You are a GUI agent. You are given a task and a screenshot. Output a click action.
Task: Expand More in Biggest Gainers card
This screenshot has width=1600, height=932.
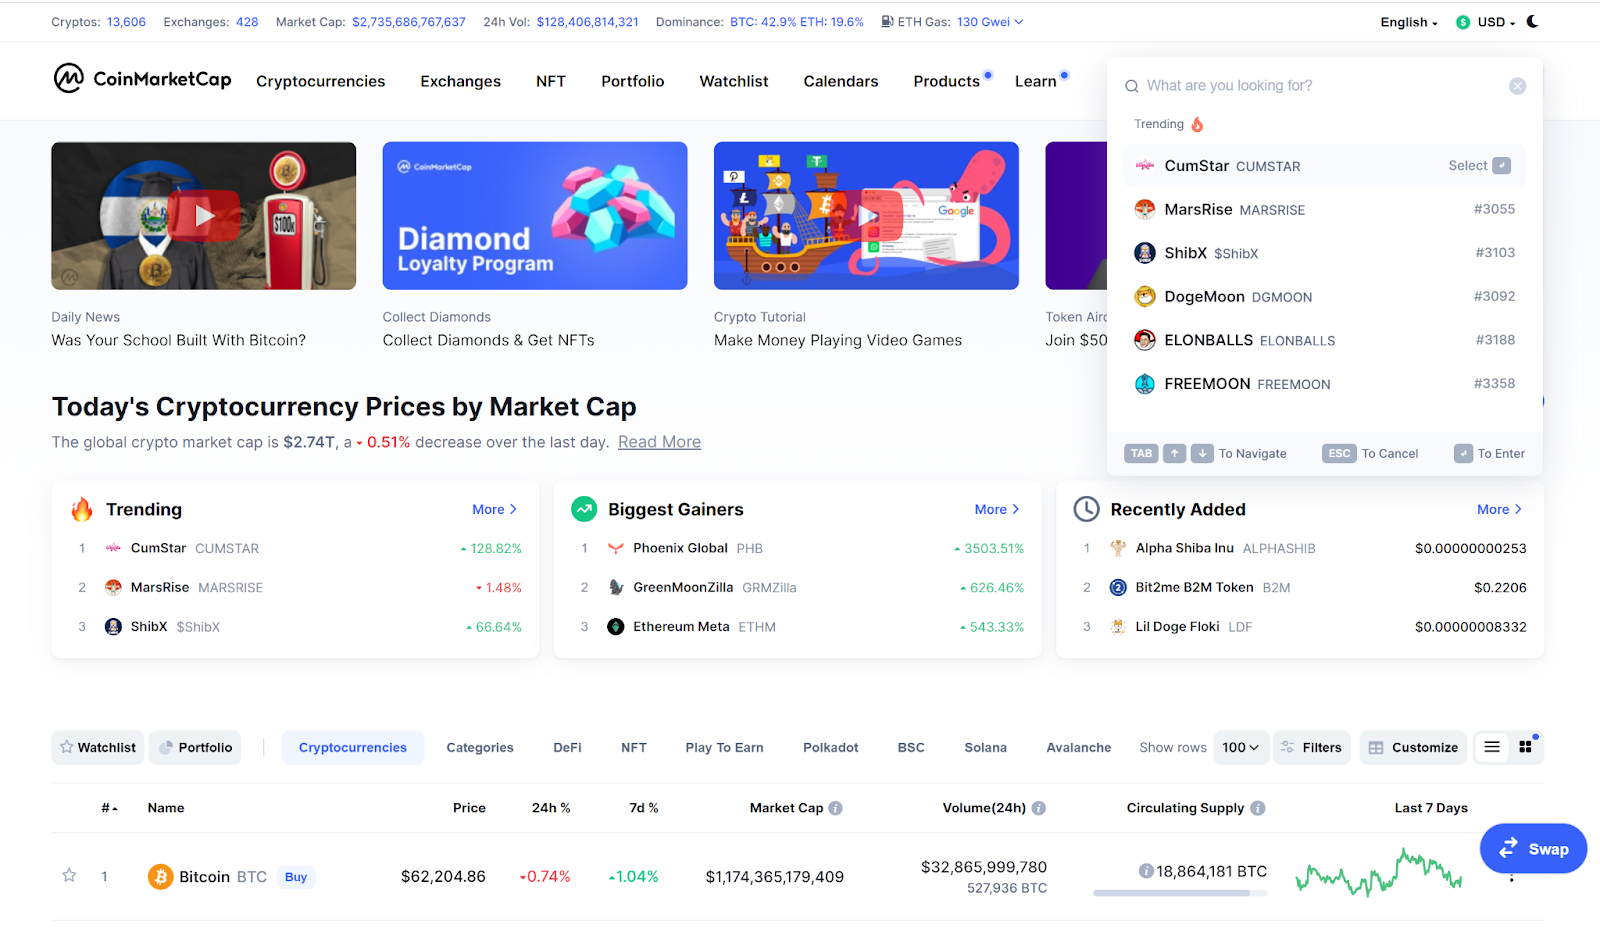coord(997,509)
